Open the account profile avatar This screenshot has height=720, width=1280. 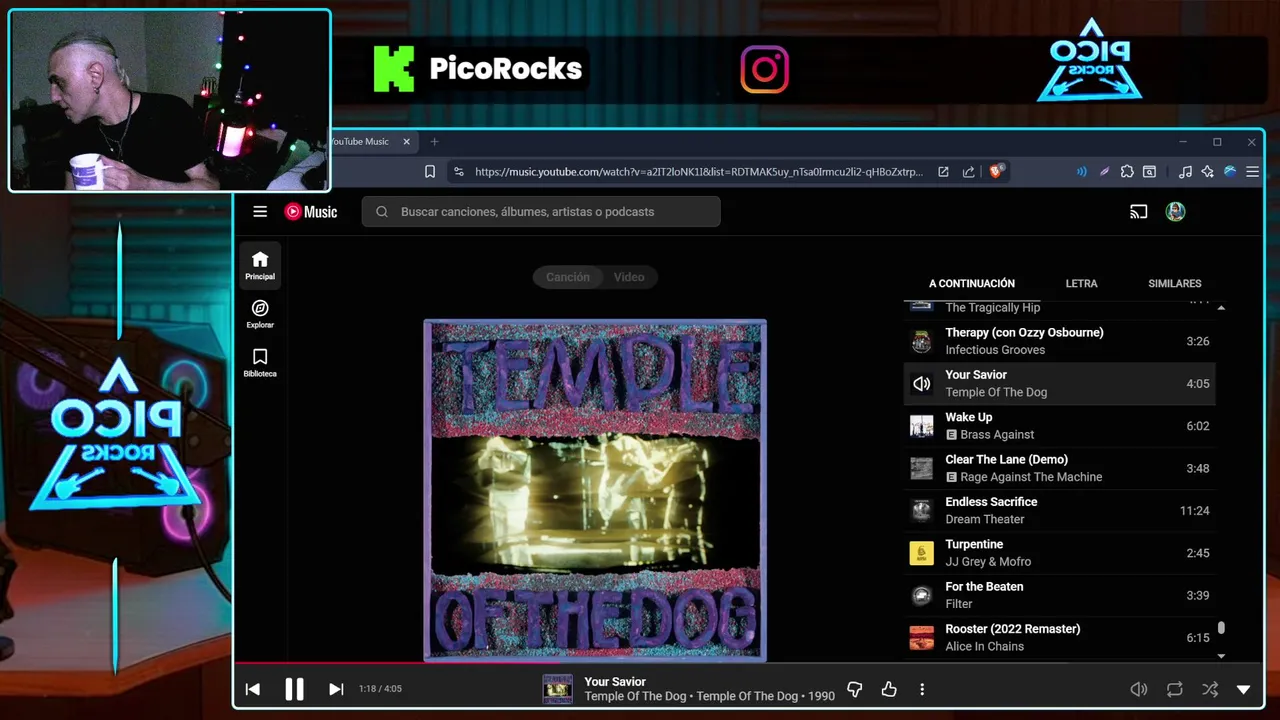coord(1175,211)
